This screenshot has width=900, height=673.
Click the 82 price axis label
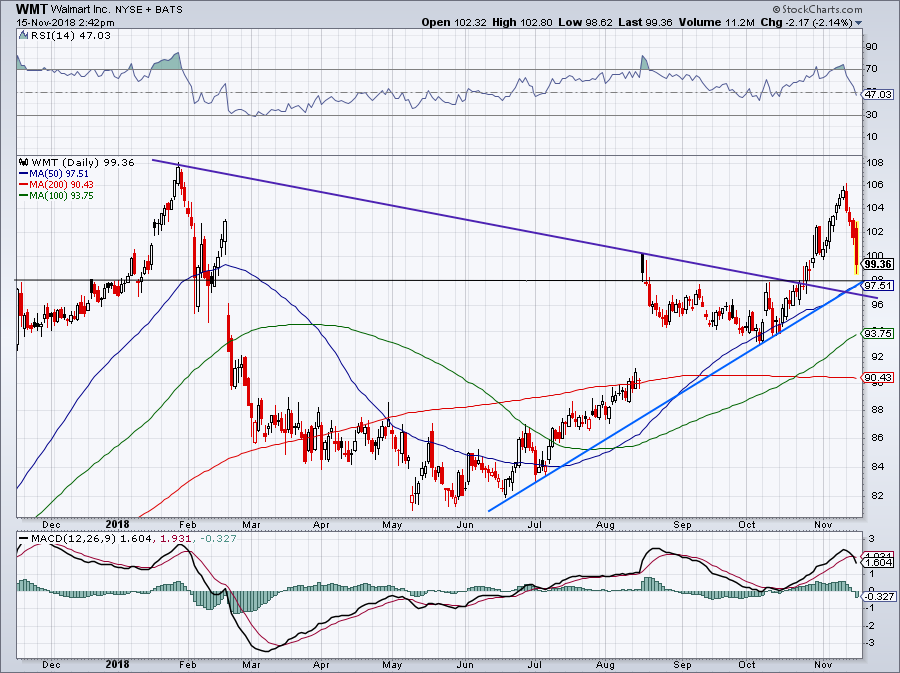pyautogui.click(x=878, y=495)
